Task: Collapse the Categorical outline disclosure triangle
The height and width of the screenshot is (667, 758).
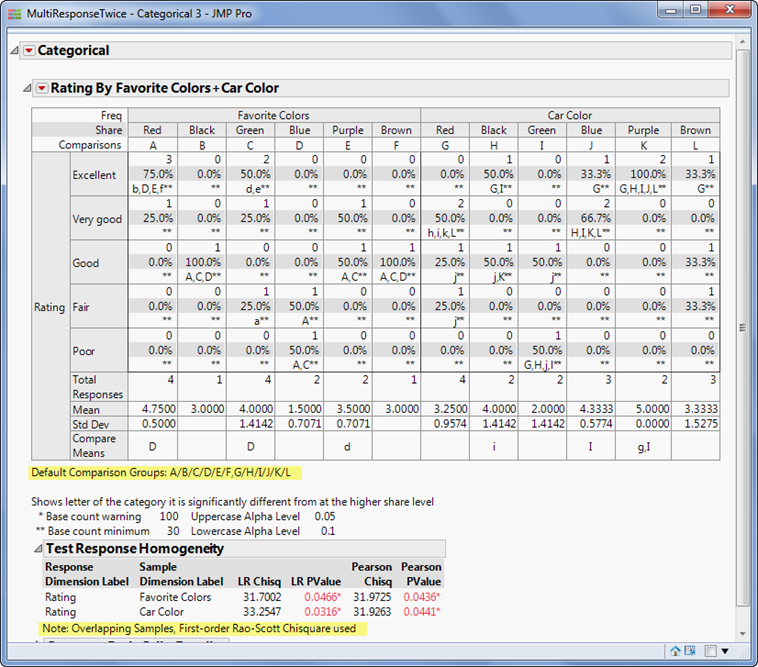Action: (15, 50)
